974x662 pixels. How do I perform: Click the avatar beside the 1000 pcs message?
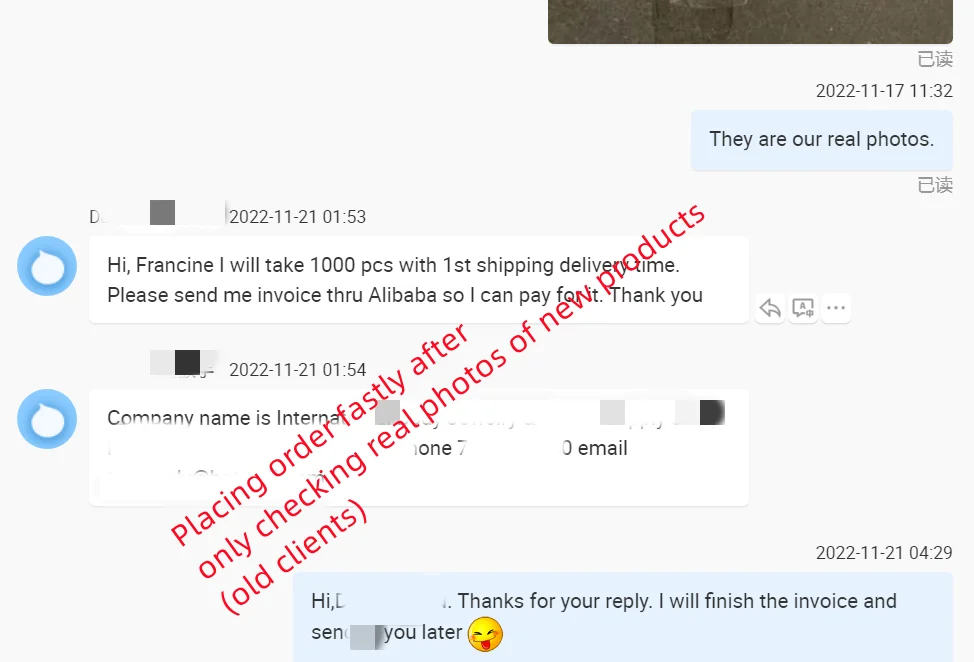(47, 266)
